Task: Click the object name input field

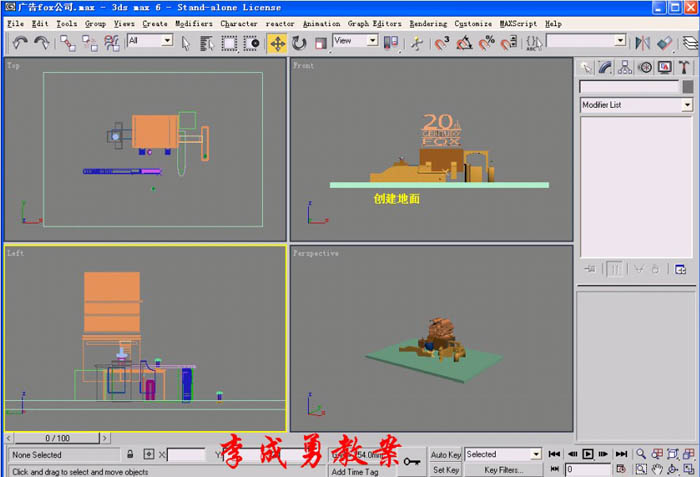Action: pos(629,86)
